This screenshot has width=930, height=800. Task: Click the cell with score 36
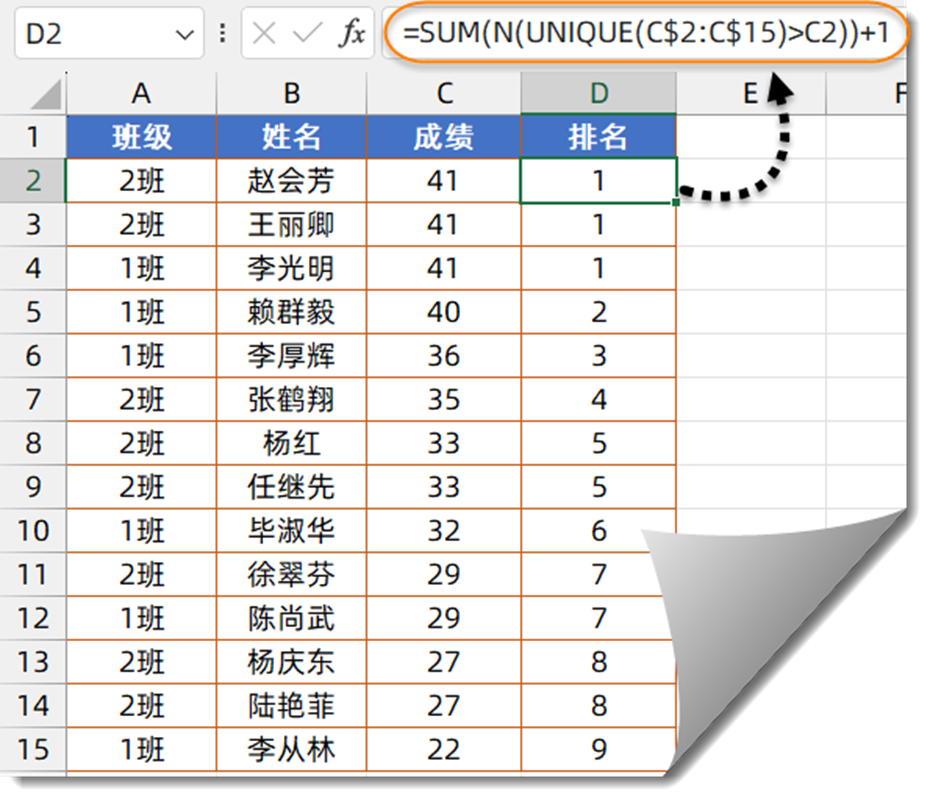pyautogui.click(x=444, y=356)
